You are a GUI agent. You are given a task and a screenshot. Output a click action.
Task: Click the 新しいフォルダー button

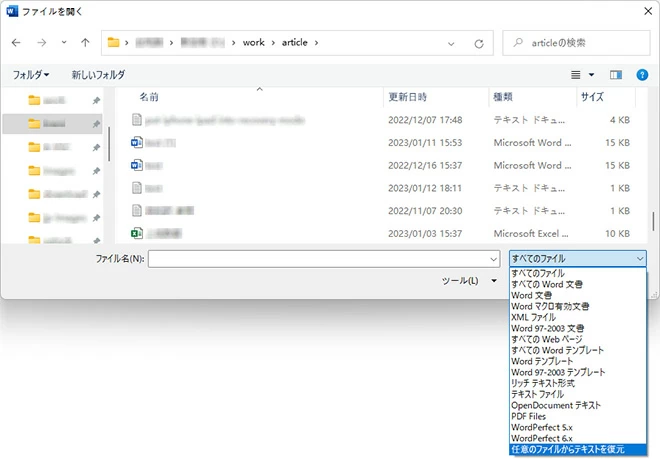coord(98,75)
